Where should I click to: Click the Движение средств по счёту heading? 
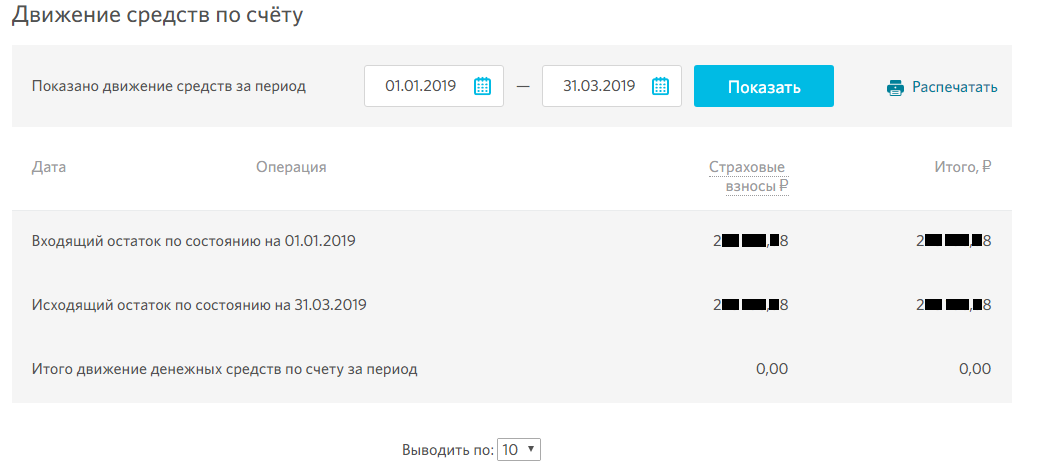coord(156,16)
